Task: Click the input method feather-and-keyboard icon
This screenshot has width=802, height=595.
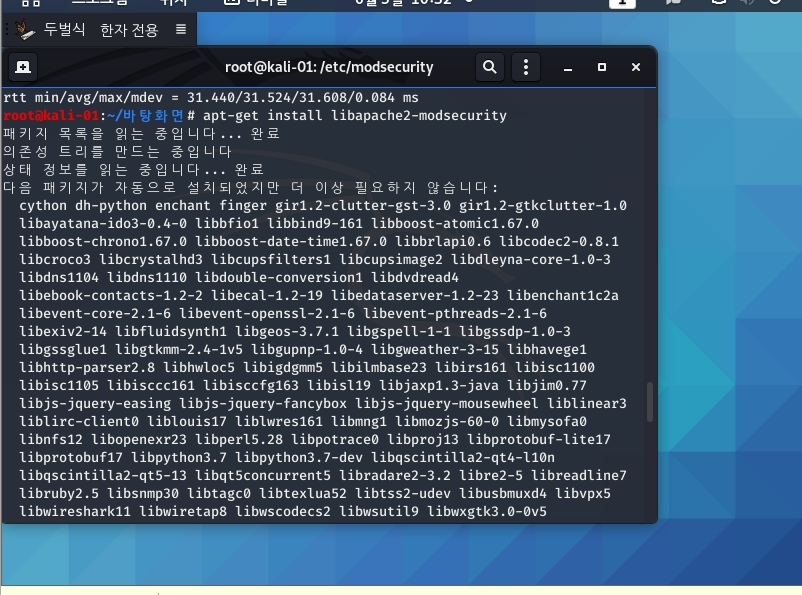Action: pos(25,30)
